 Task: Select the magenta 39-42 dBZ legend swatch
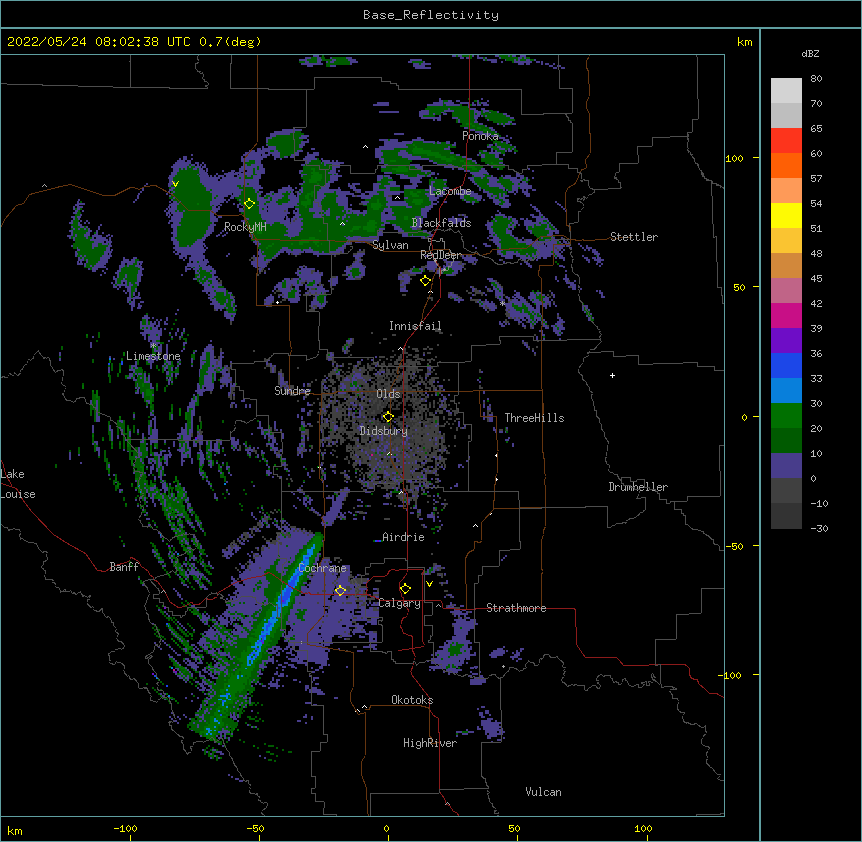[786, 315]
